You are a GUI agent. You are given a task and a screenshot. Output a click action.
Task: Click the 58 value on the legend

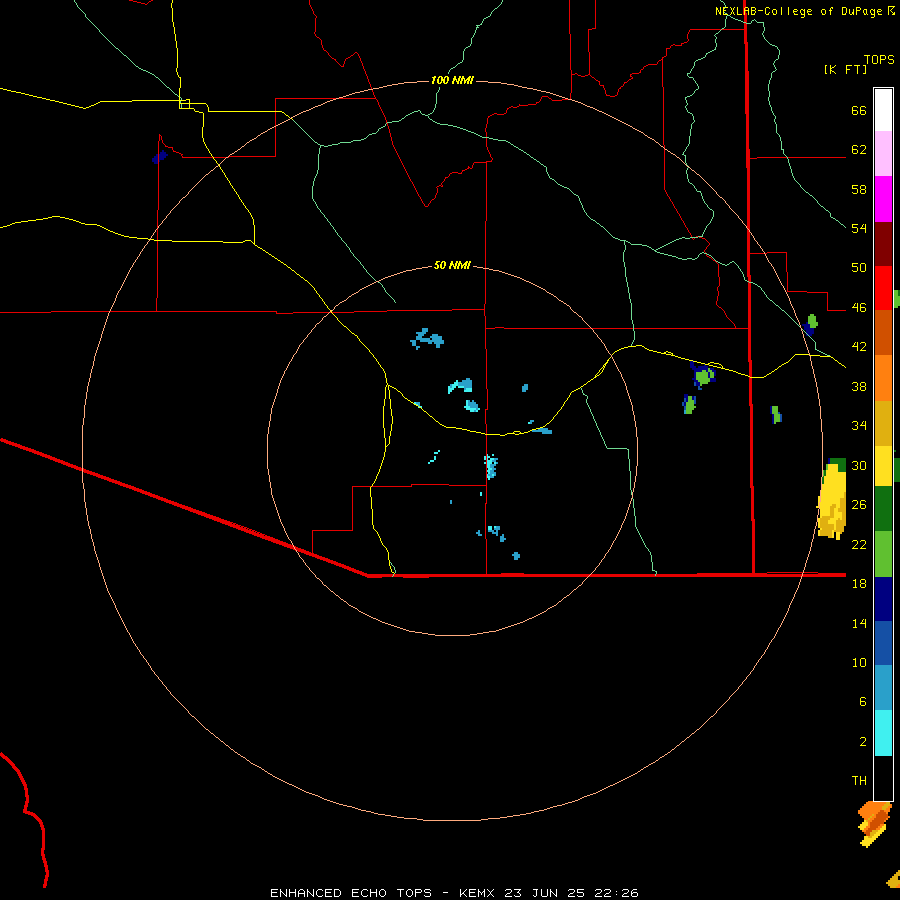(x=859, y=189)
